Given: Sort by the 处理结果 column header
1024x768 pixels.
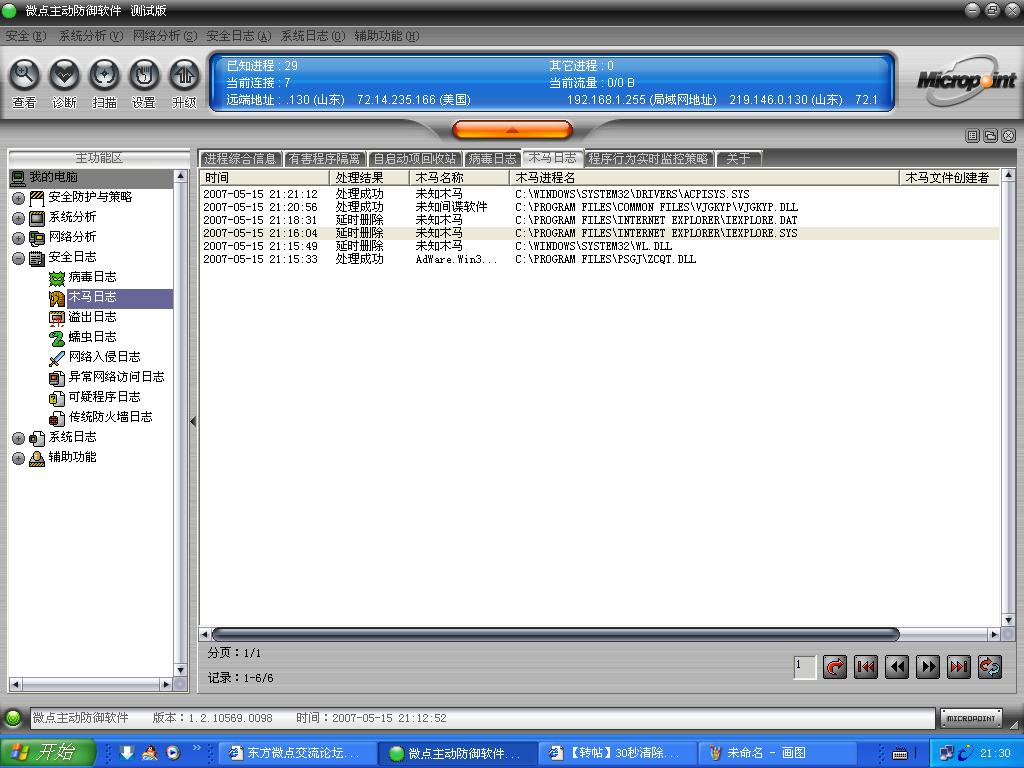Looking at the screenshot, I should [370, 178].
